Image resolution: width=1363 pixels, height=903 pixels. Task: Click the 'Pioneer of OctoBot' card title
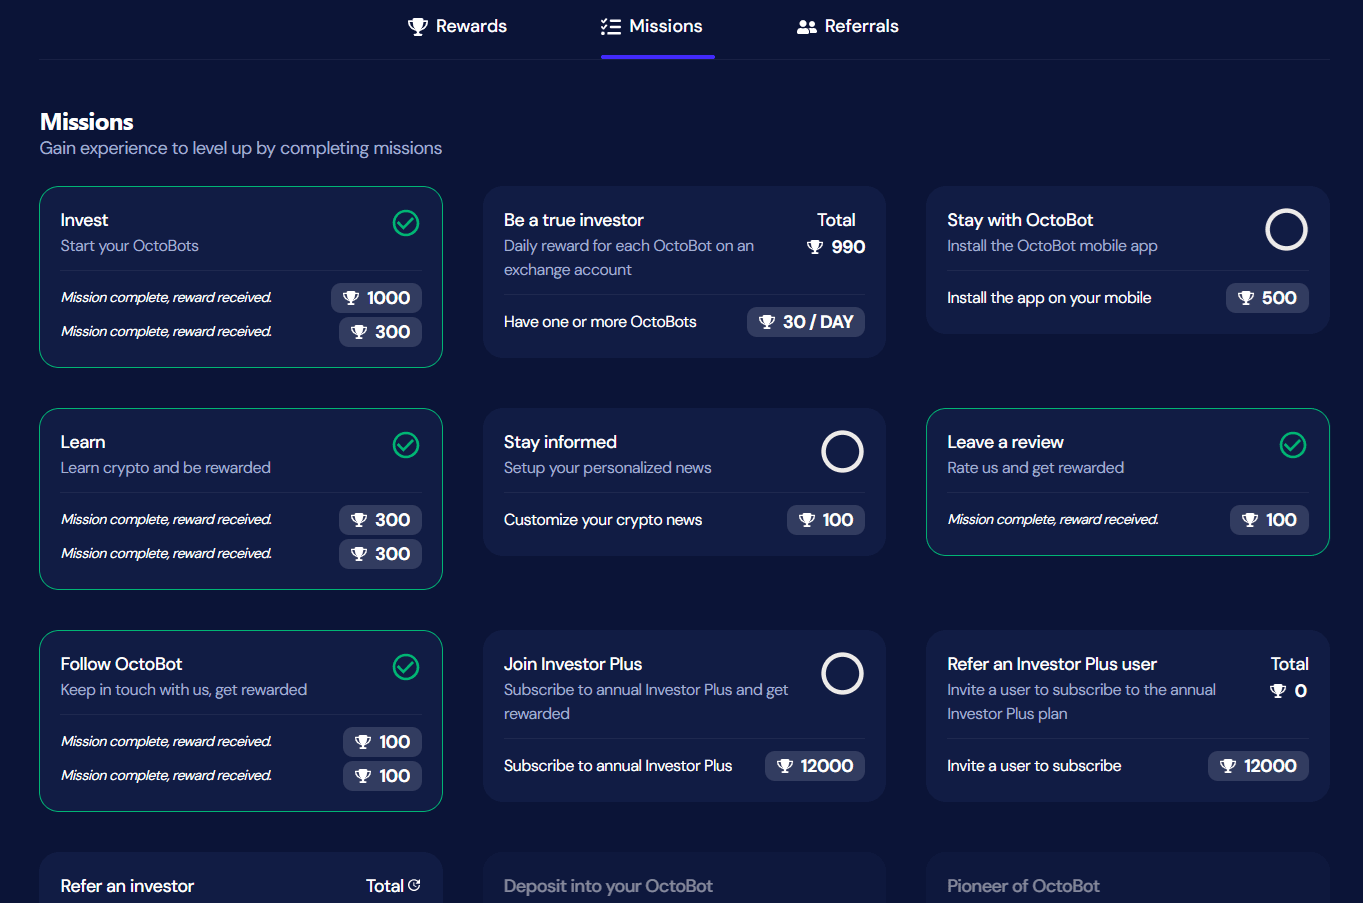[1023, 886]
